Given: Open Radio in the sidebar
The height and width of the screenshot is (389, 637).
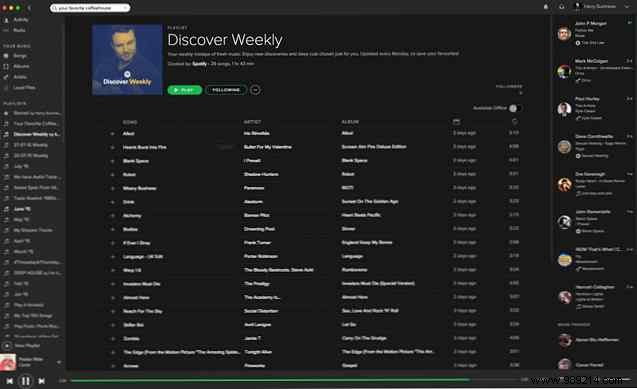Looking at the screenshot, I should click(x=19, y=30).
